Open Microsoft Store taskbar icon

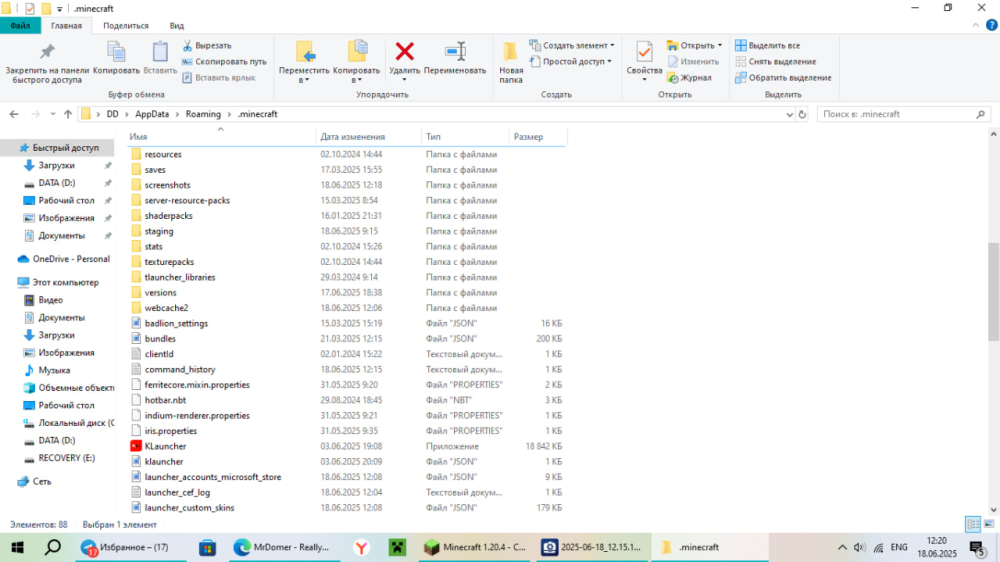click(x=207, y=547)
